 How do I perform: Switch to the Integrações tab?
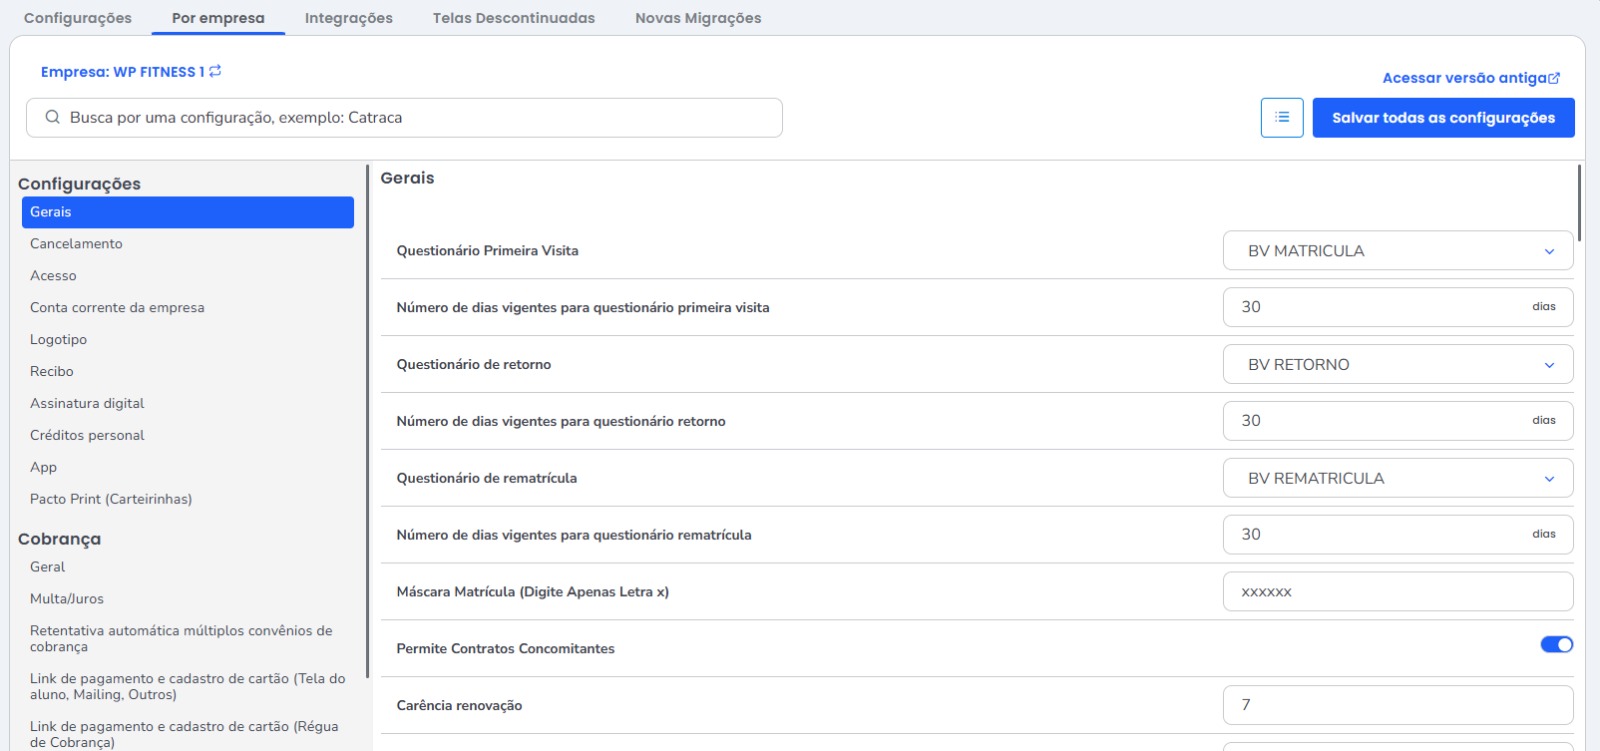348,18
